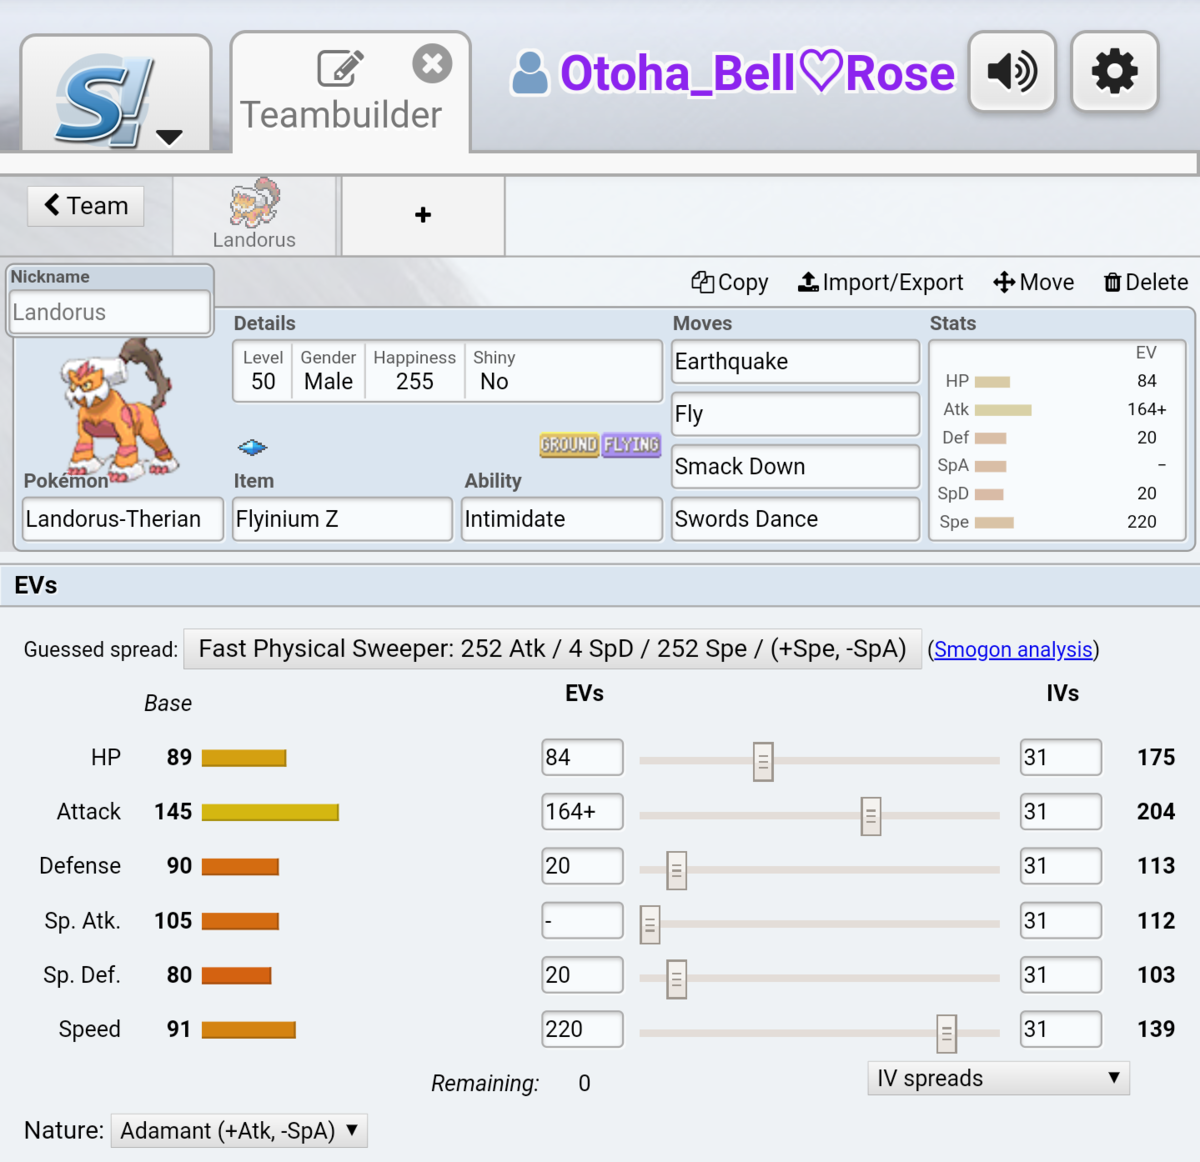Image resolution: width=1200 pixels, height=1162 pixels.
Task: Open the sound options speaker button
Action: tap(1012, 71)
